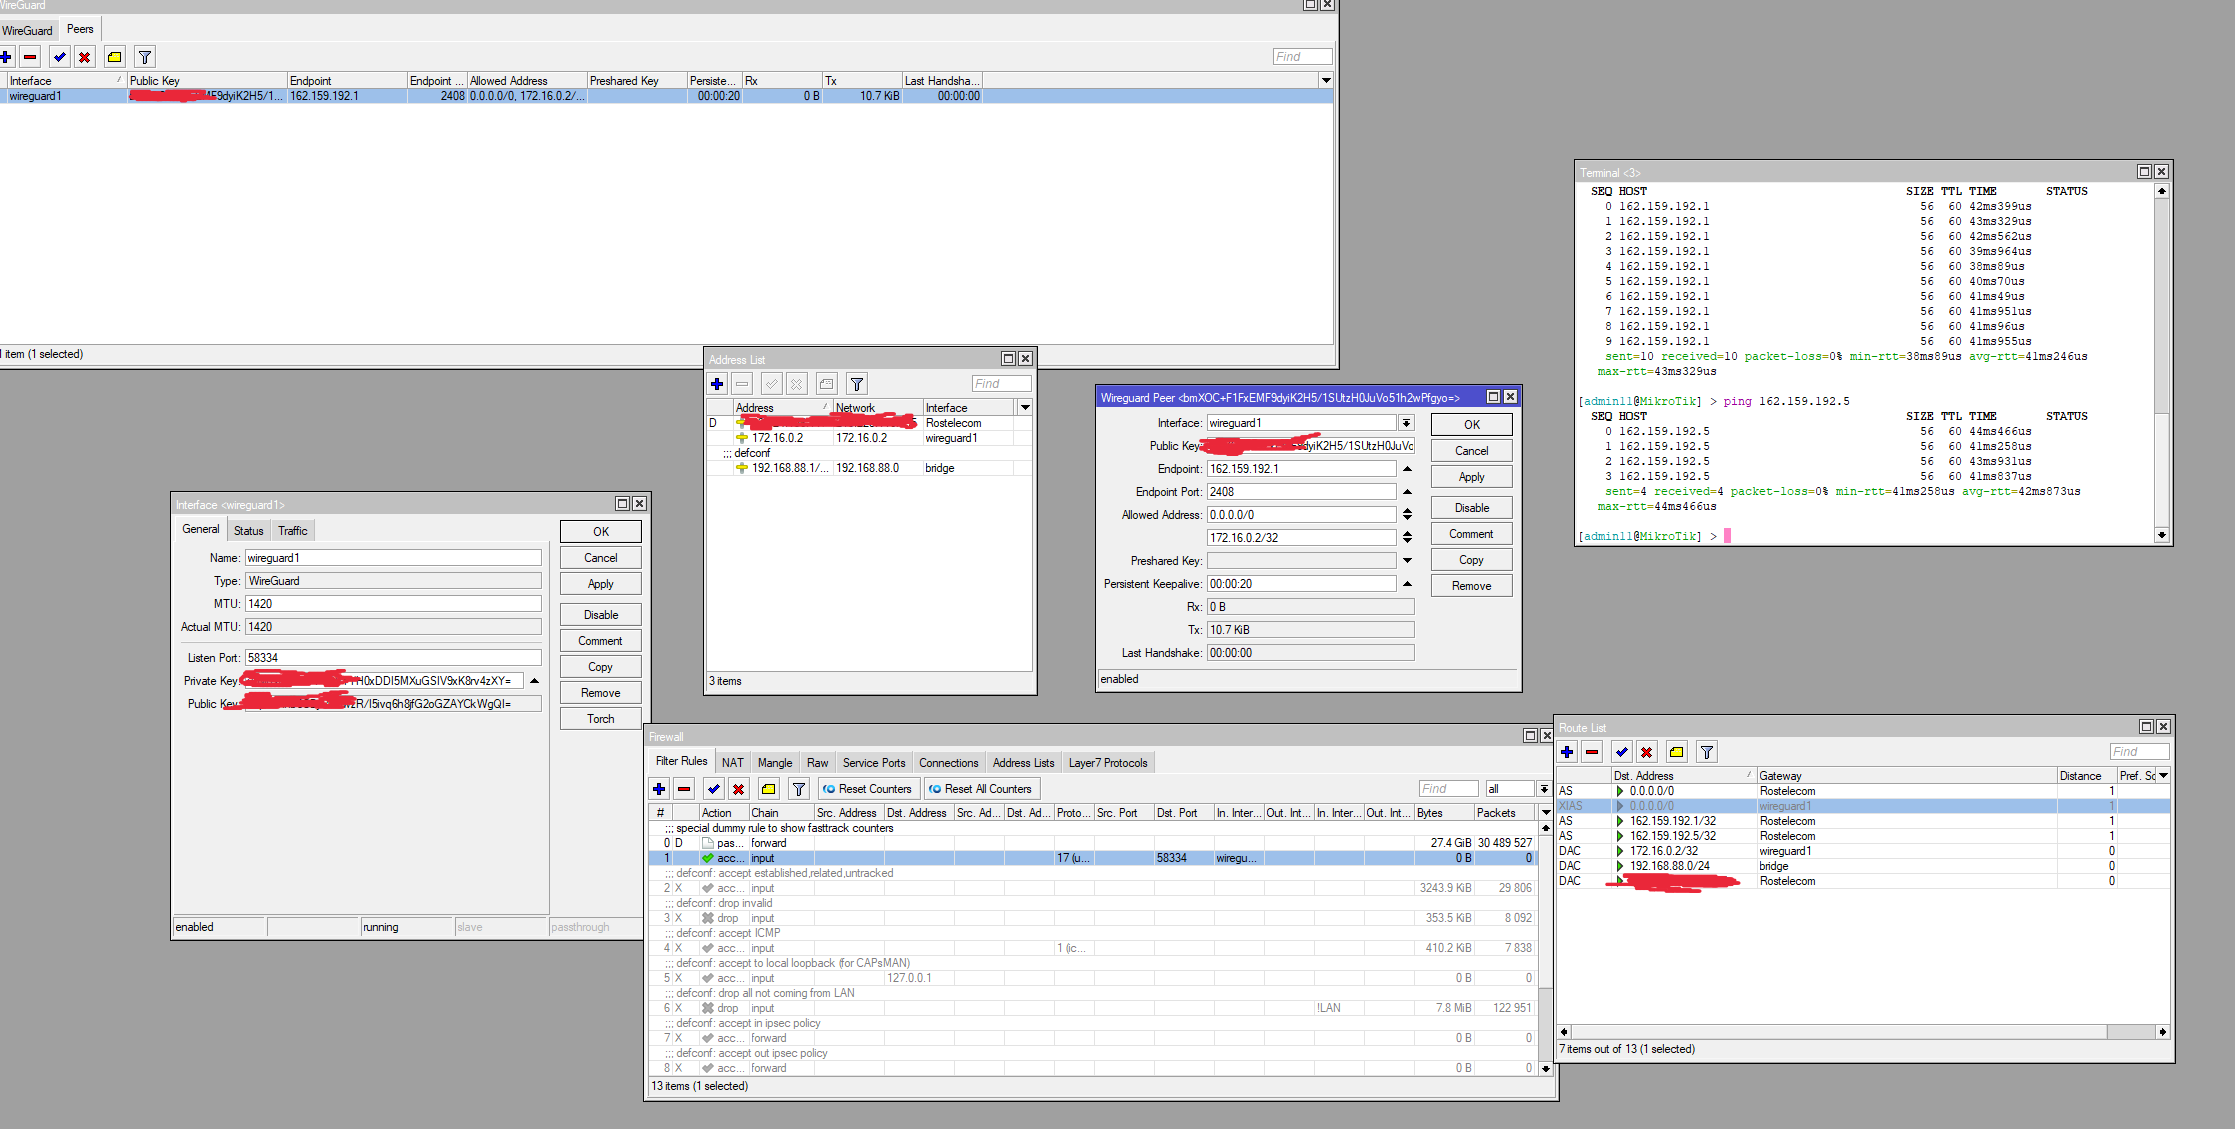This screenshot has height=1129, width=2235.
Task: Open Address Lists tab in Firewall
Action: [1023, 762]
